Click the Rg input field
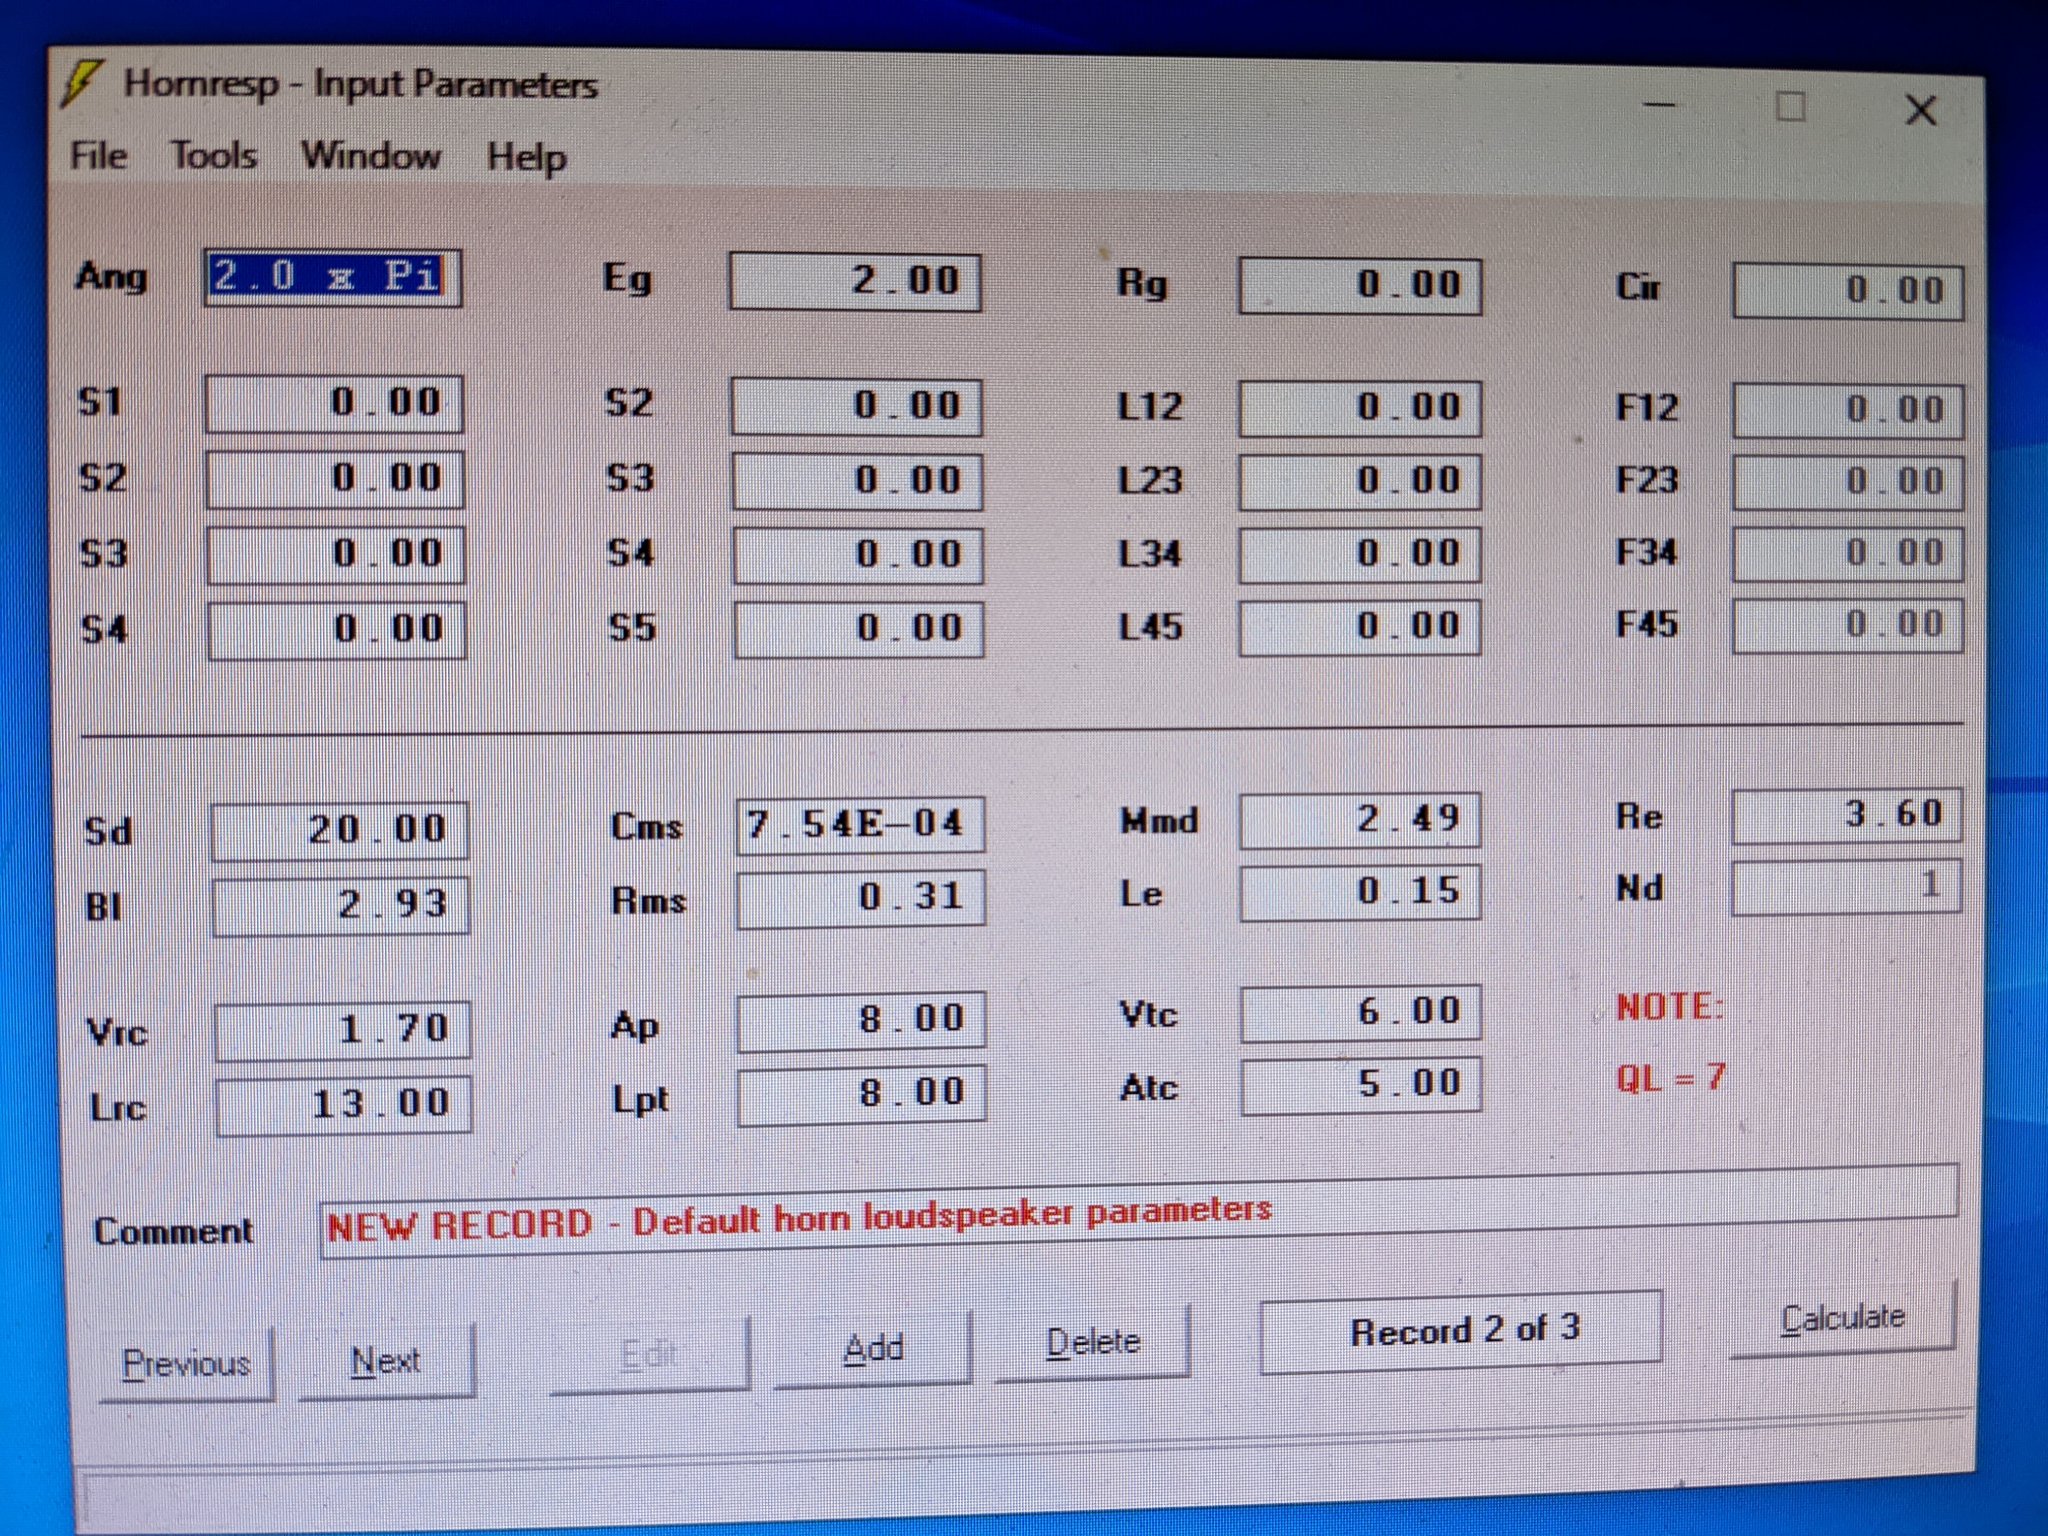 click(1360, 286)
